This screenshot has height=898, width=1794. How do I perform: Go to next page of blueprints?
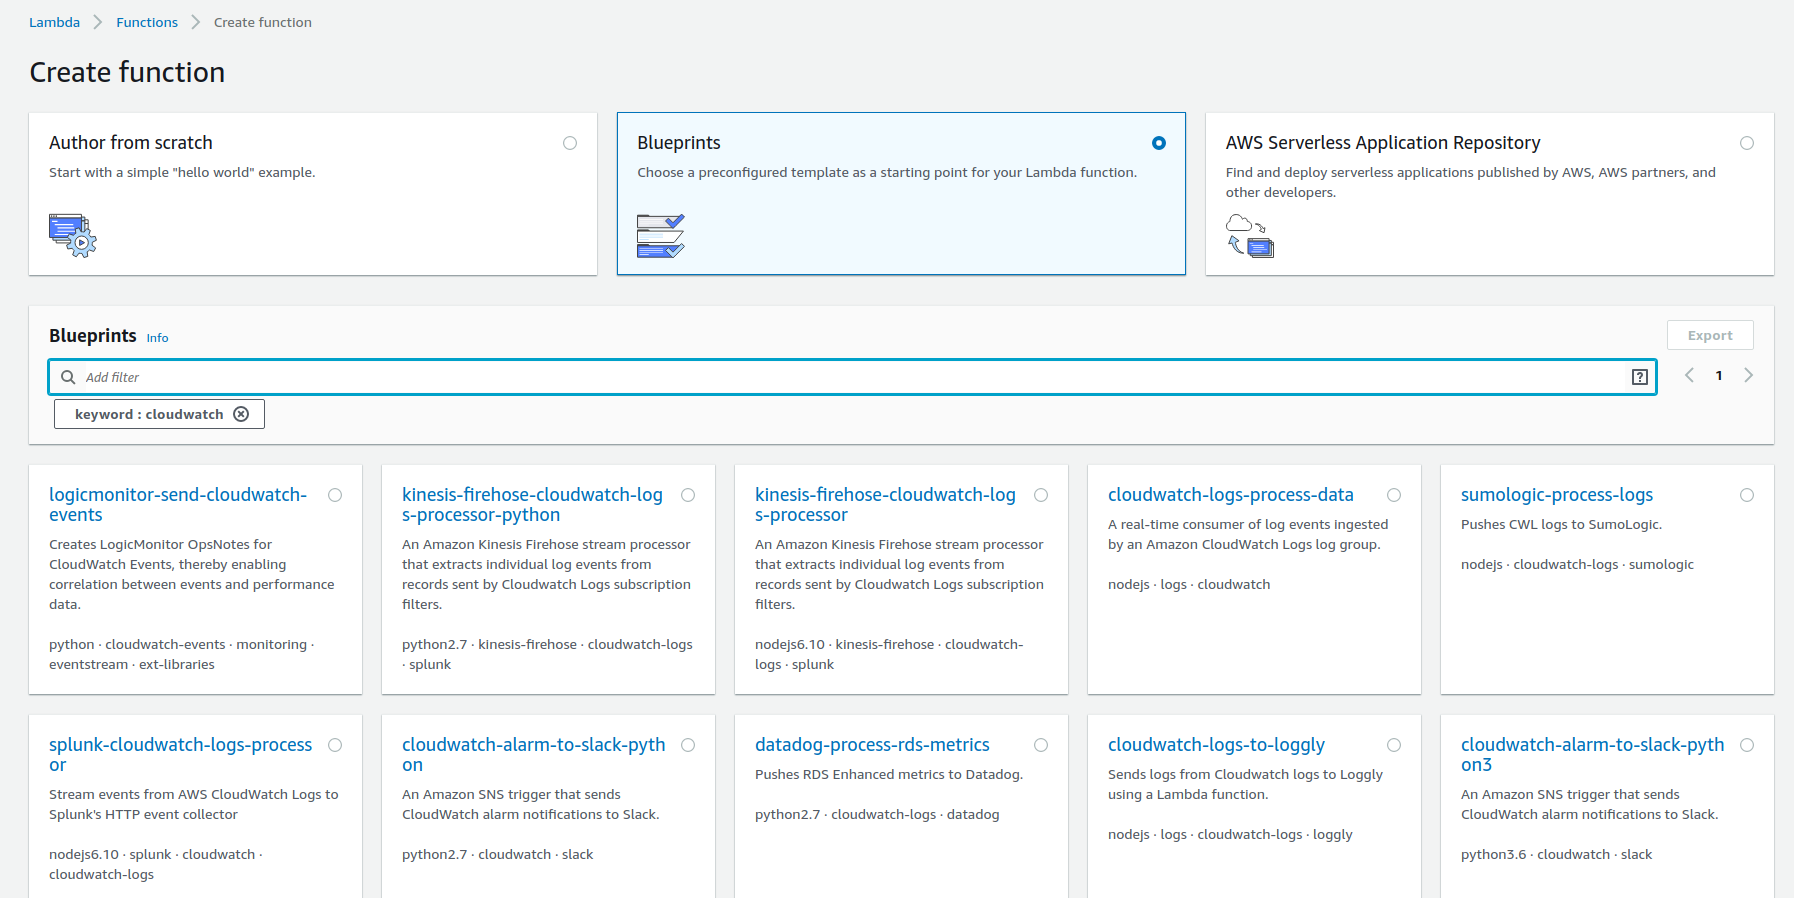[x=1748, y=375]
